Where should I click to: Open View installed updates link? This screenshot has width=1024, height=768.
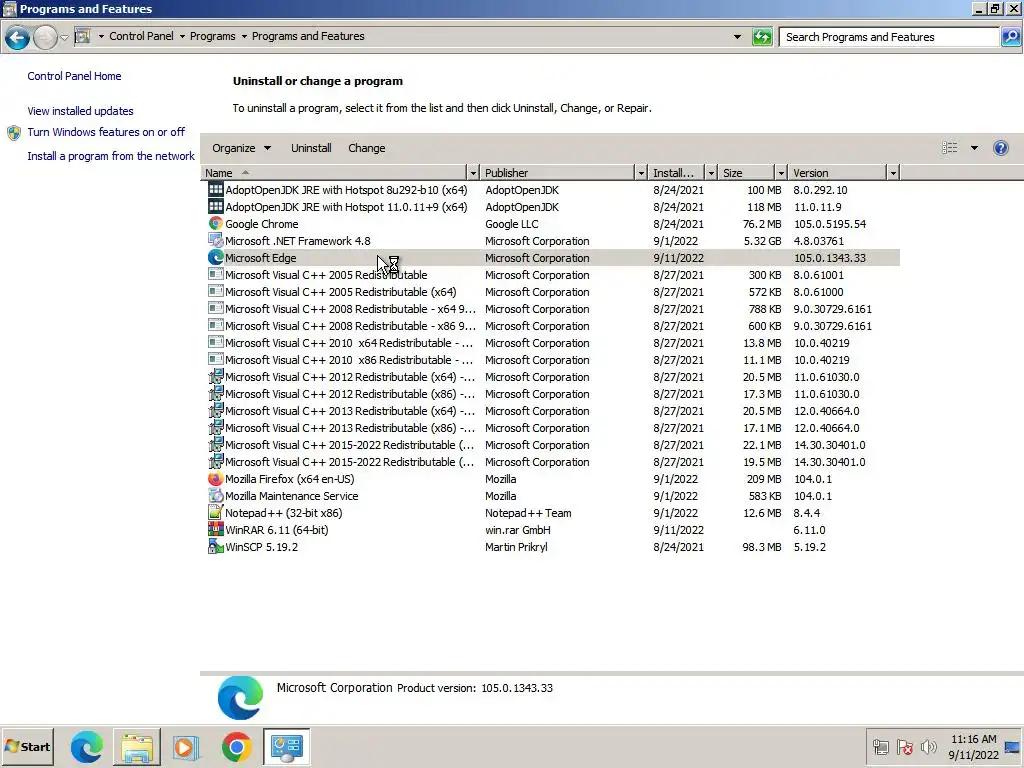tap(80, 111)
